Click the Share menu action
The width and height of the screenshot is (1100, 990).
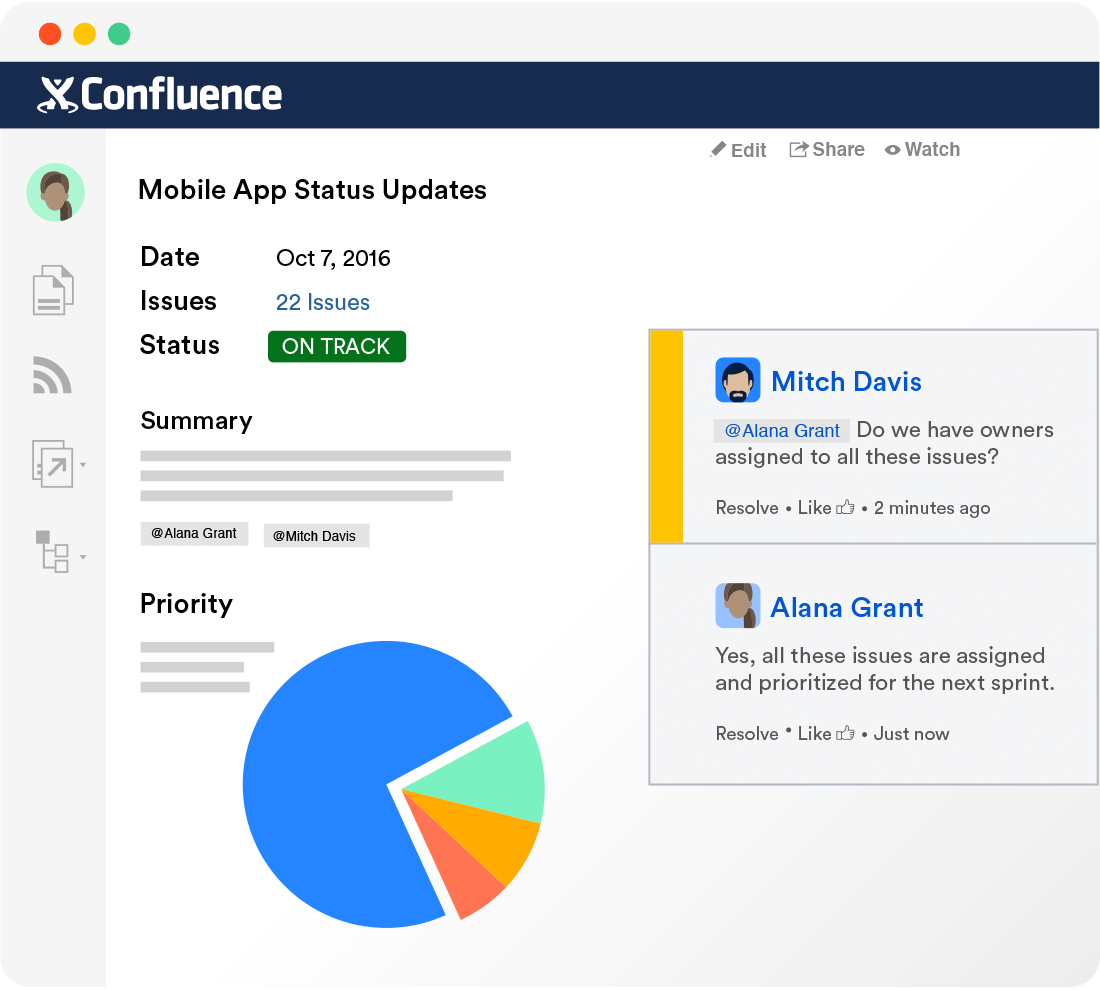pyautogui.click(x=838, y=149)
